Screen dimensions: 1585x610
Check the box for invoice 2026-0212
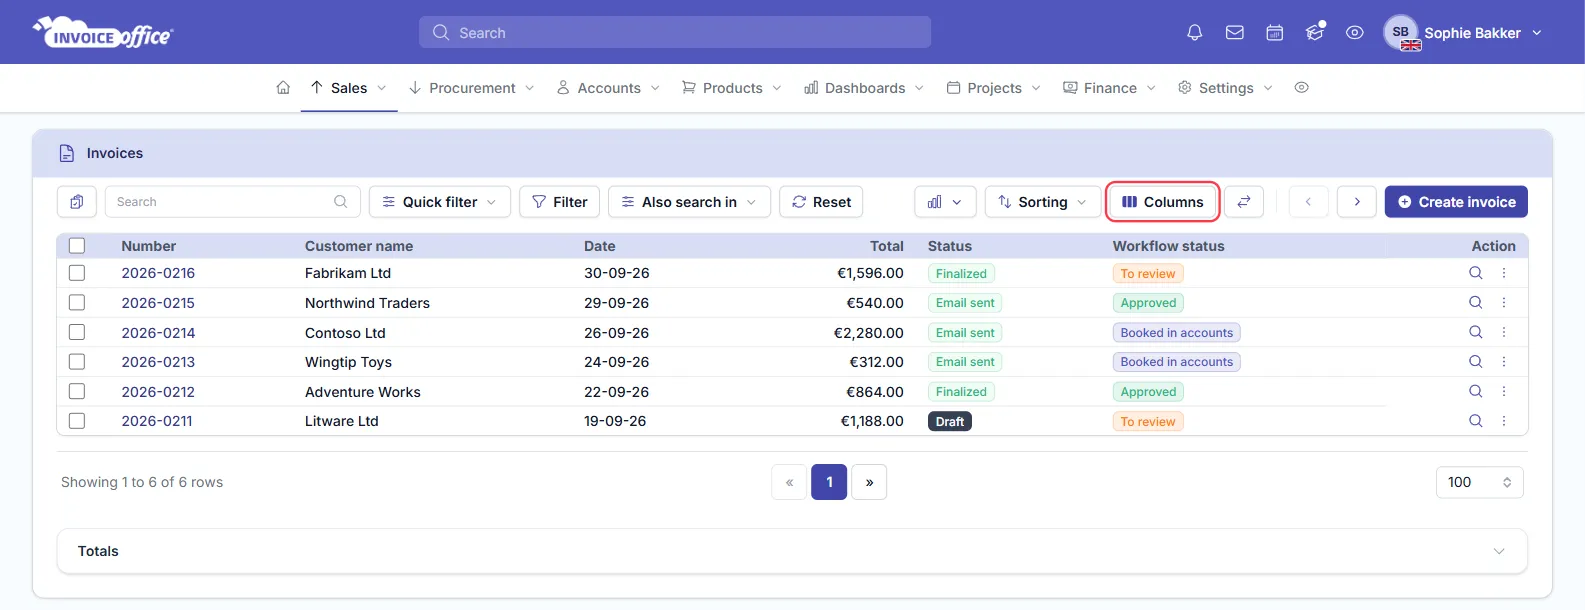(77, 391)
